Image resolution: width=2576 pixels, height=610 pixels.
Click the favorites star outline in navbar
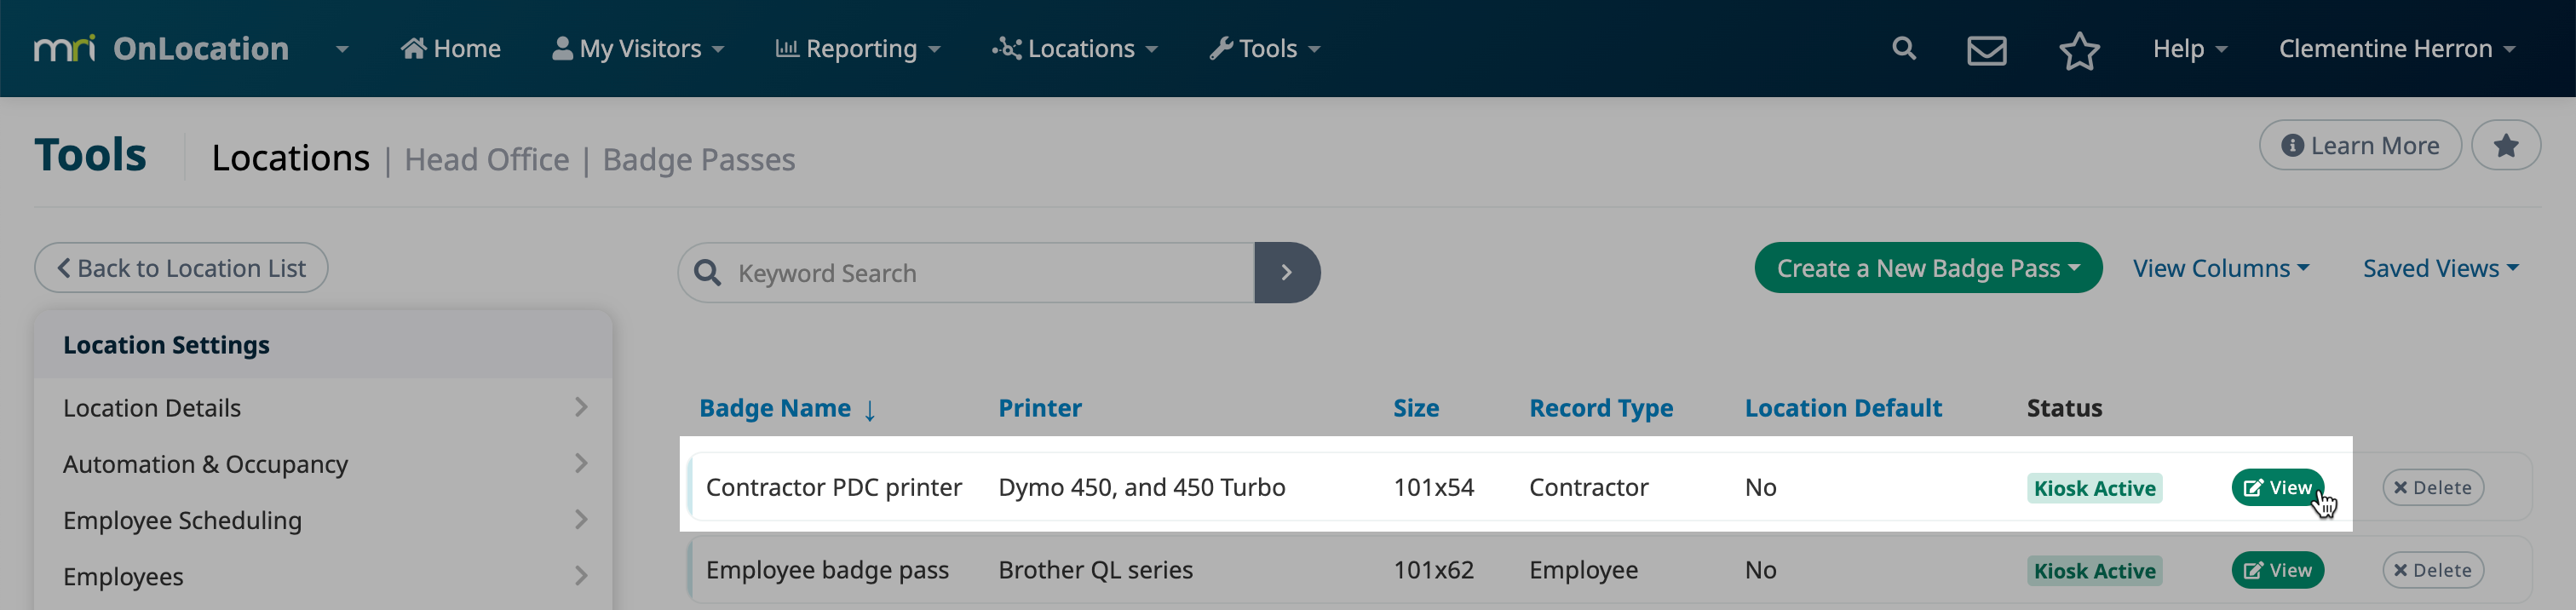[2078, 49]
